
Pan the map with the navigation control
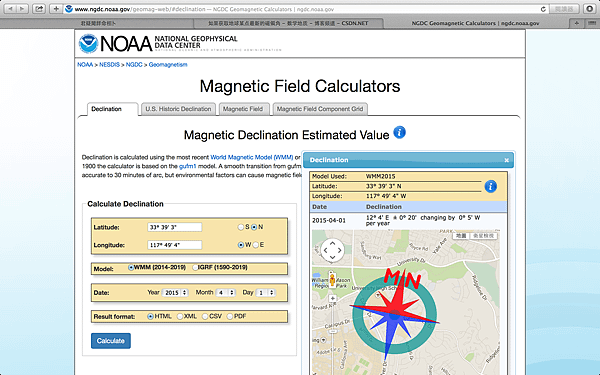332,250
